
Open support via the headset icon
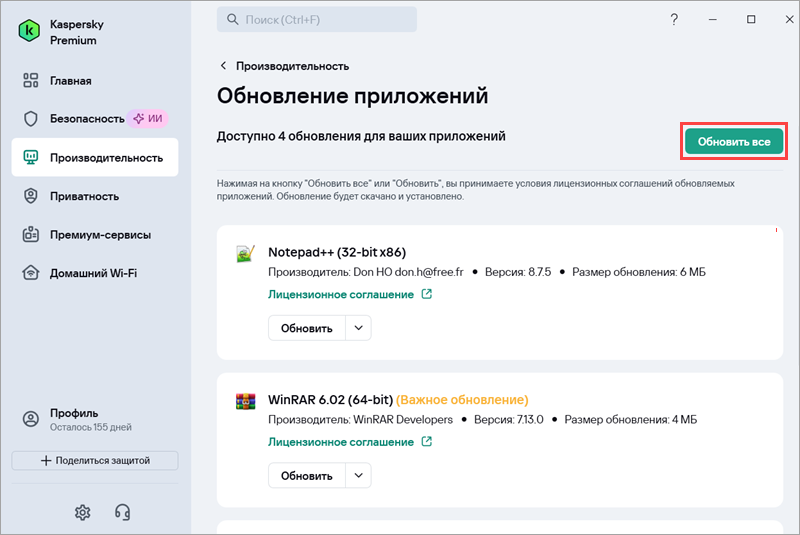122,512
